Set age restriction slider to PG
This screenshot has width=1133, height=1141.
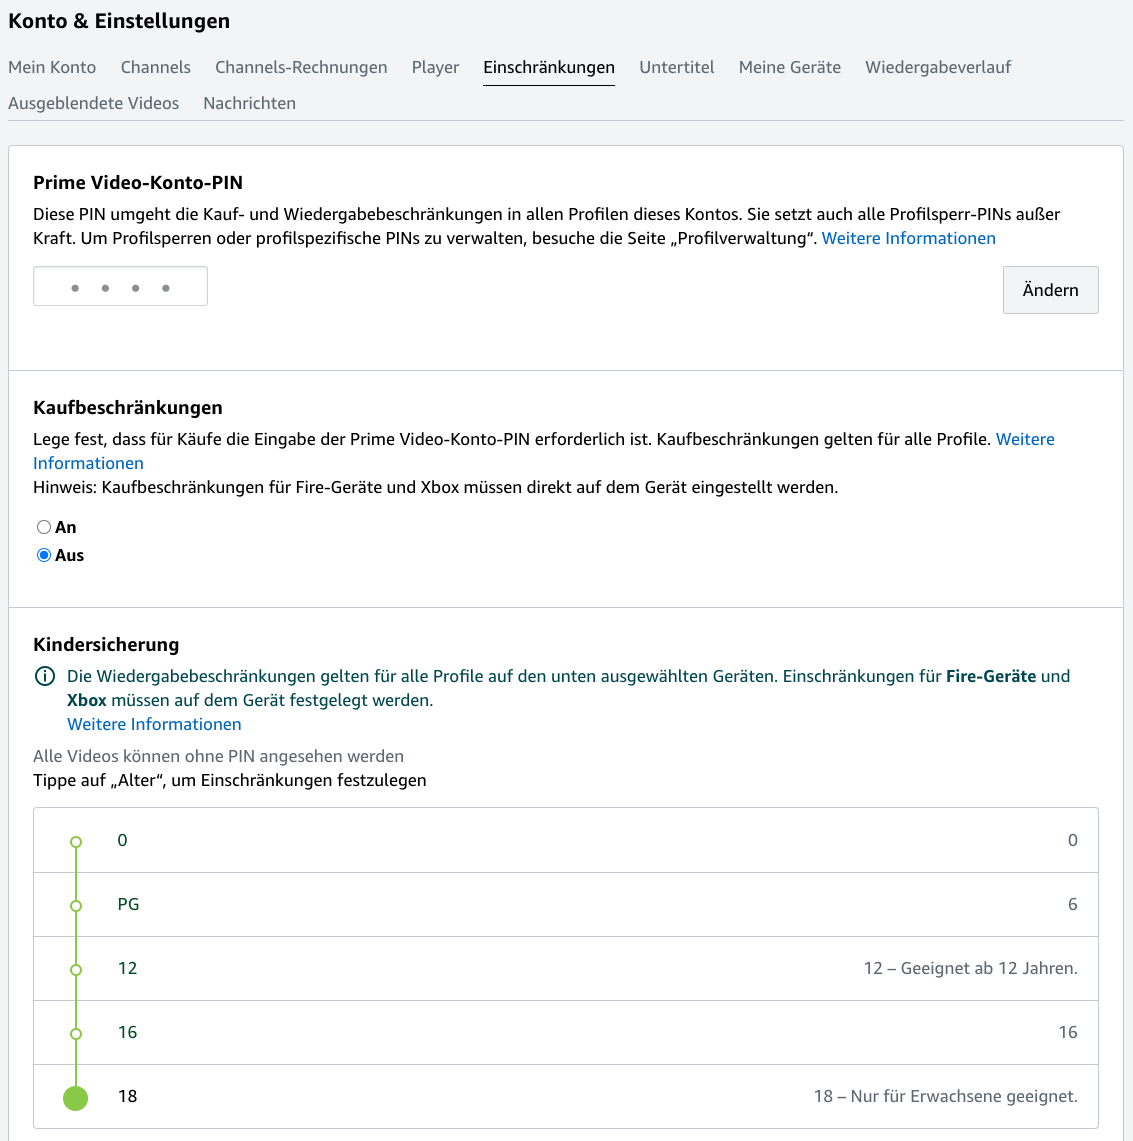[x=76, y=906]
